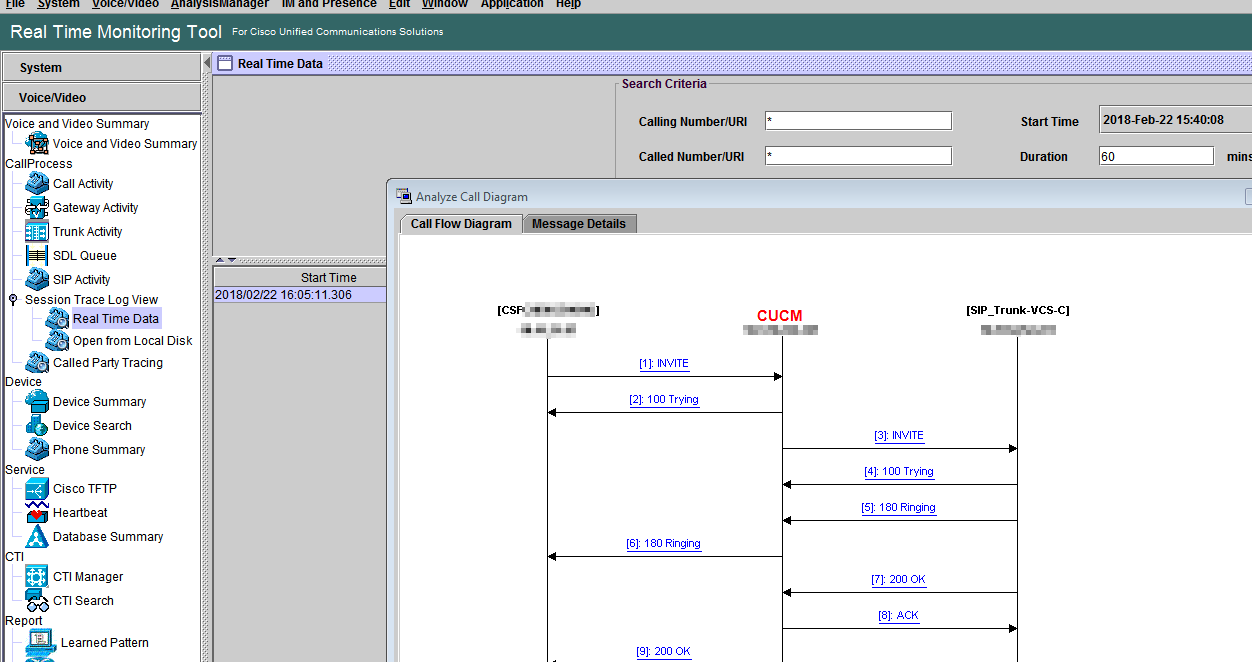Select the 2018/02/22 16:05:11.306 row
Screen dimensions: 1252x662
tap(300, 295)
